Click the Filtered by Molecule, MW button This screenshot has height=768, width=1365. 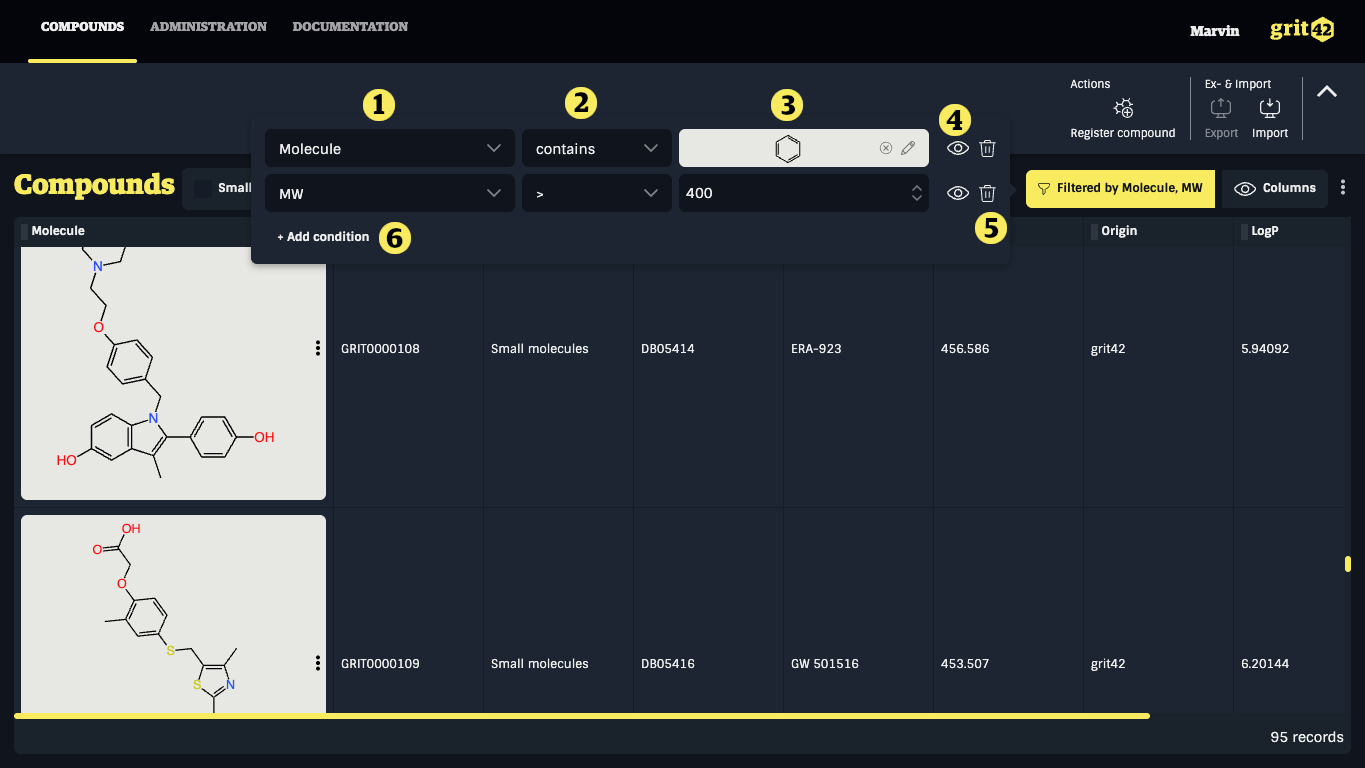coord(1120,188)
